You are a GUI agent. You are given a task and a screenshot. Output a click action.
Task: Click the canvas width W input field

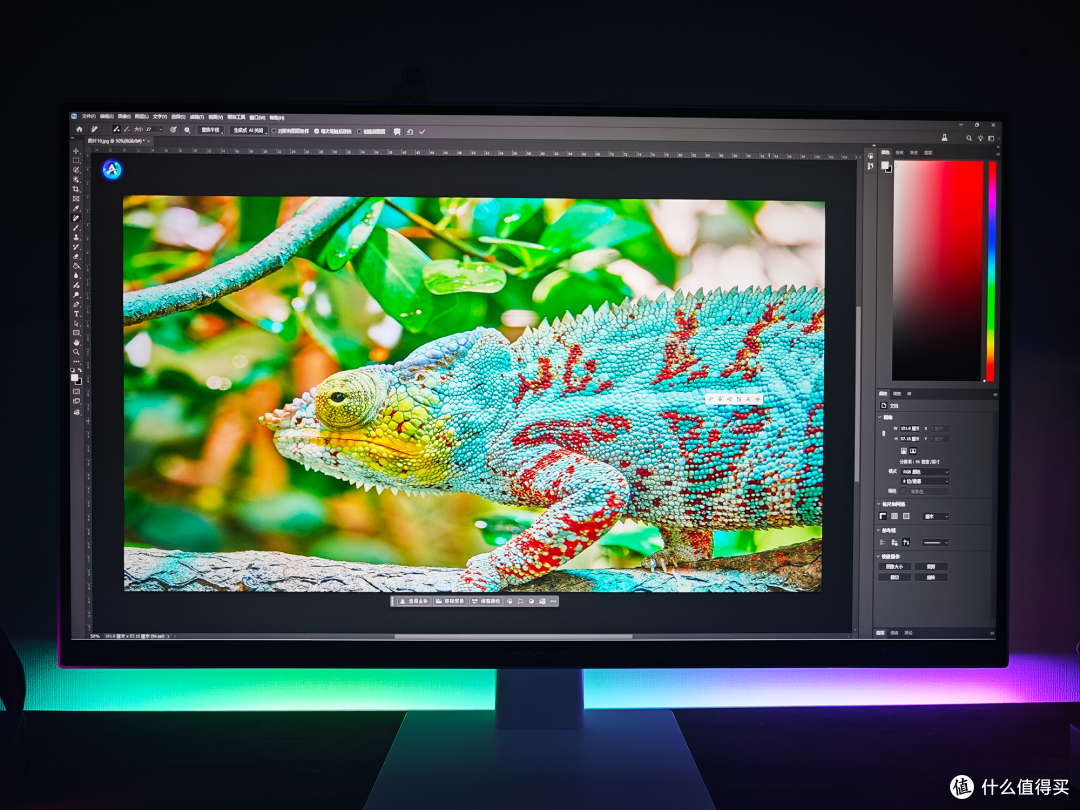(x=911, y=428)
